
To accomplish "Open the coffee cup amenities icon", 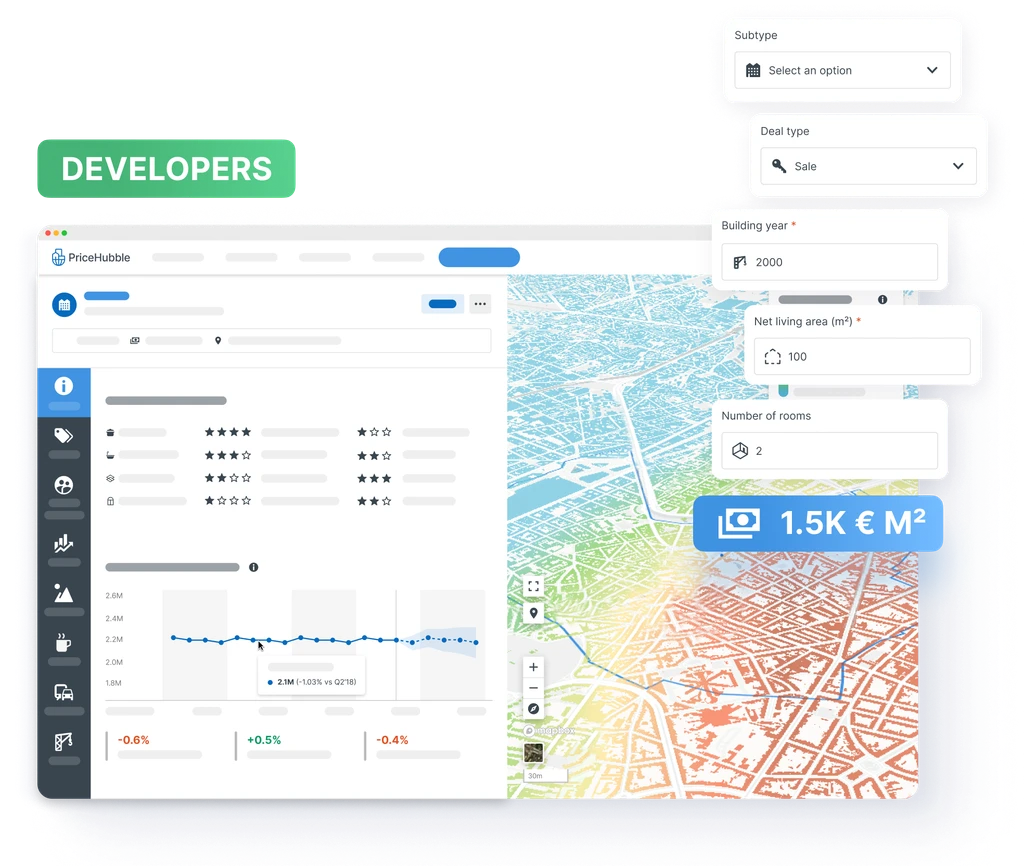I will tap(64, 642).
